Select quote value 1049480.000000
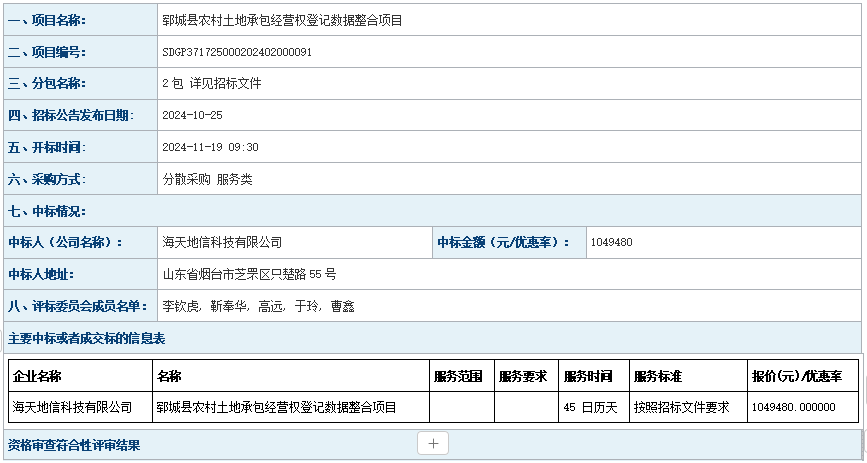Image resolution: width=867 pixels, height=463 pixels. point(793,408)
